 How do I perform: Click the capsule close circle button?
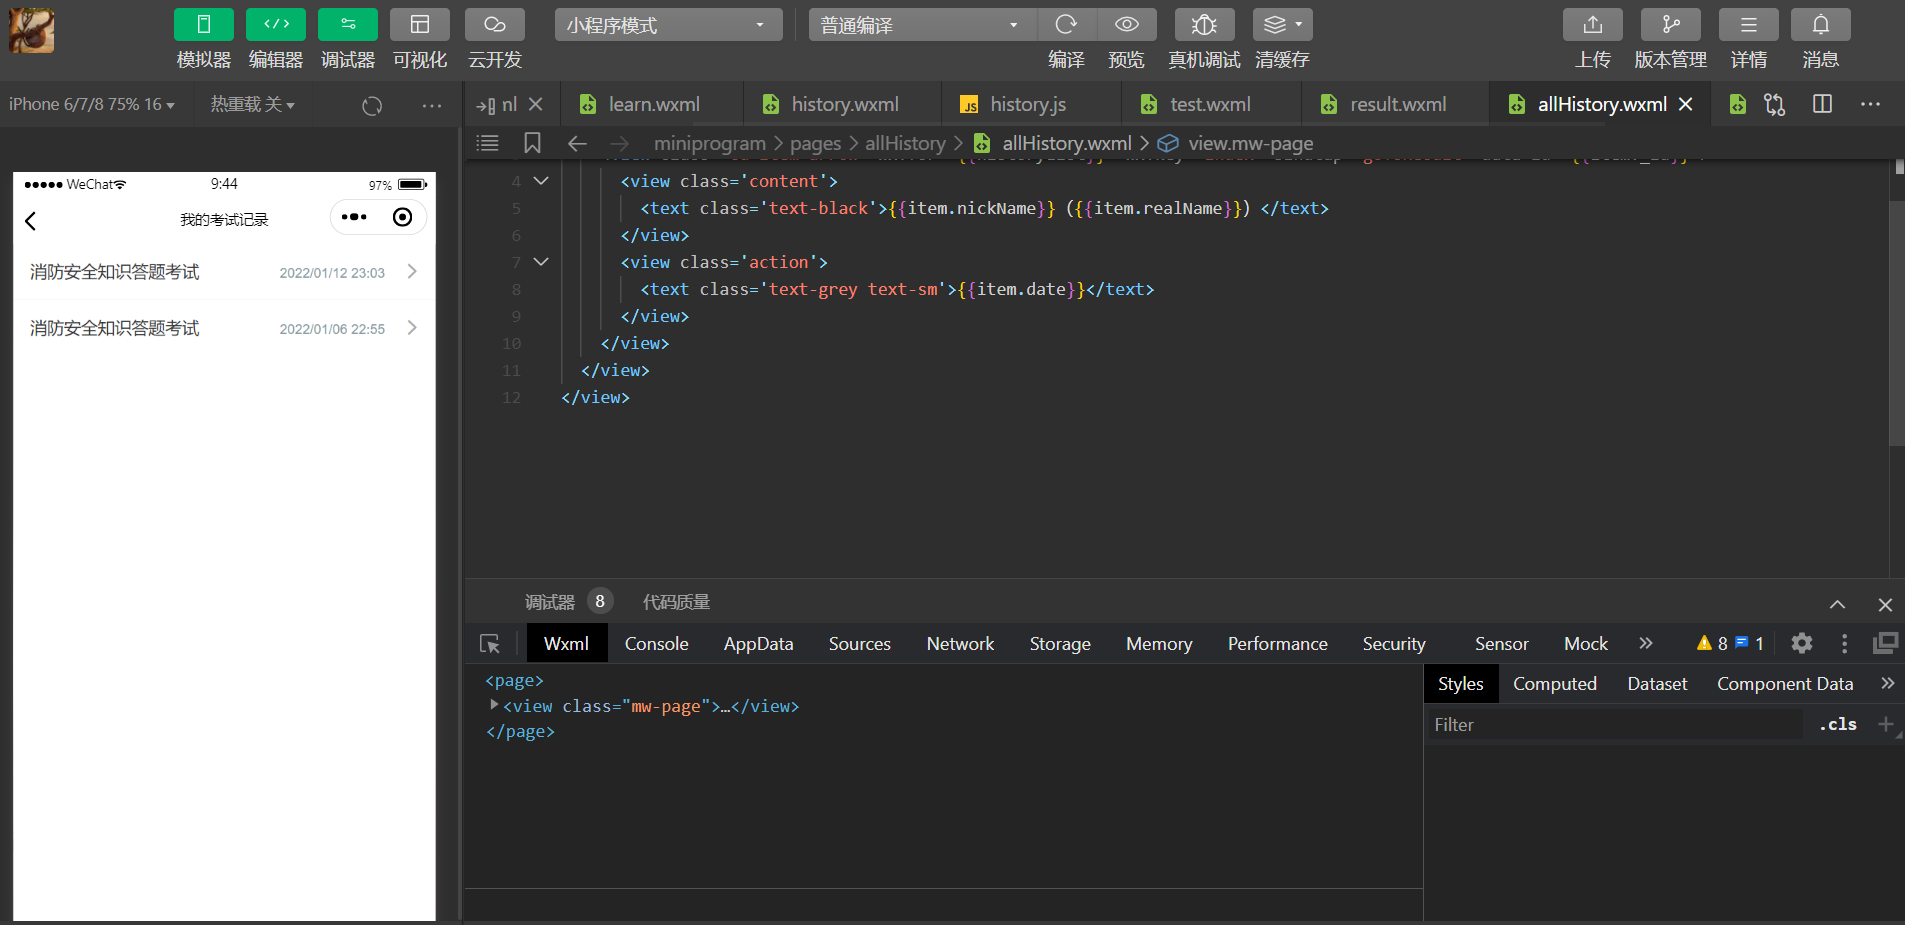[x=403, y=217]
